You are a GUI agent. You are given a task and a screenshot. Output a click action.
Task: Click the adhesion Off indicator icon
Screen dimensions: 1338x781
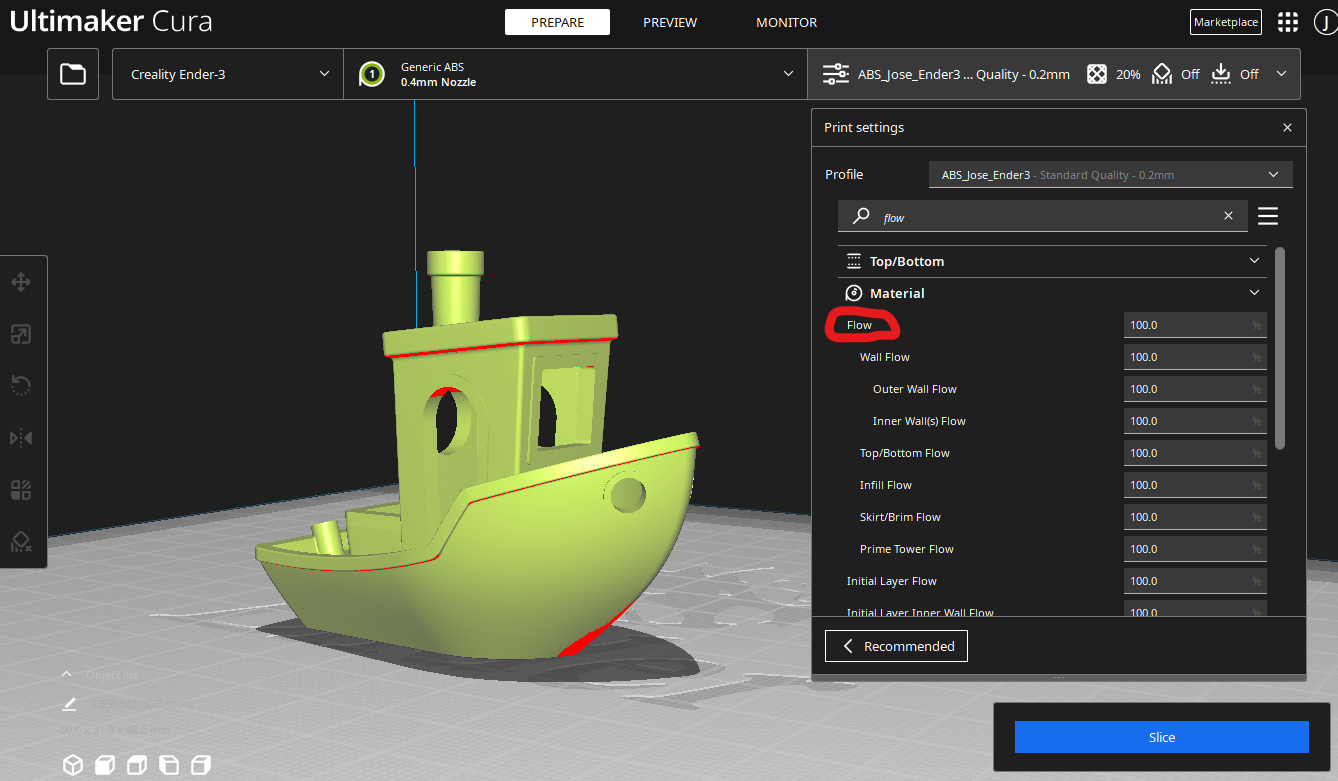[1221, 74]
